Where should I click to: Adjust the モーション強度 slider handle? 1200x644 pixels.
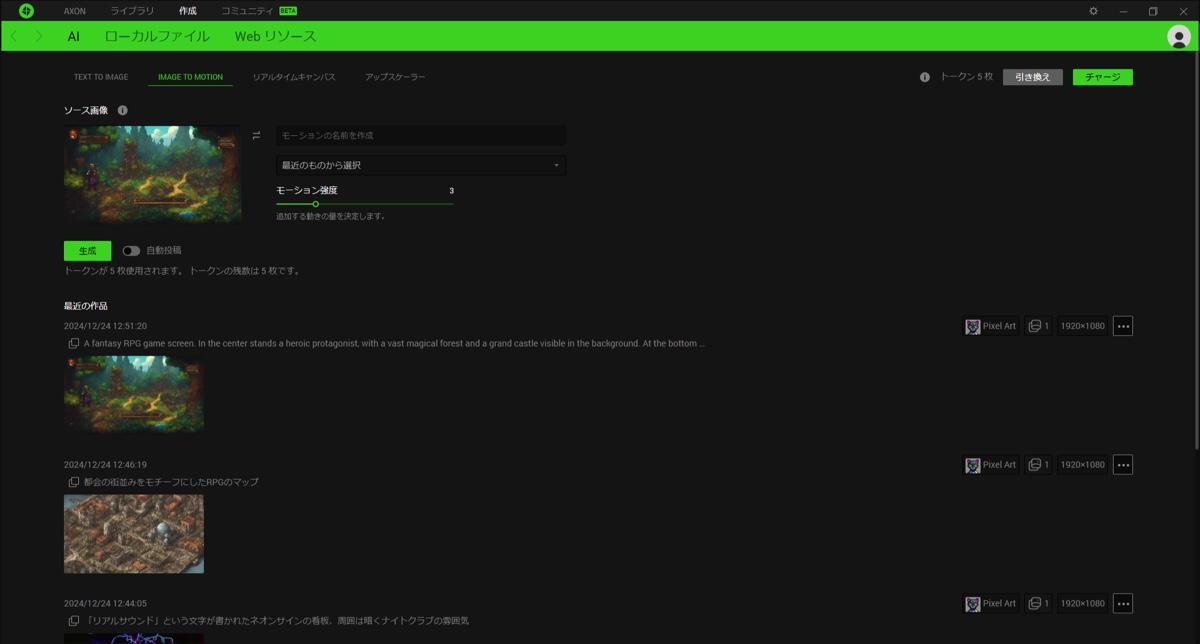tap(316, 204)
